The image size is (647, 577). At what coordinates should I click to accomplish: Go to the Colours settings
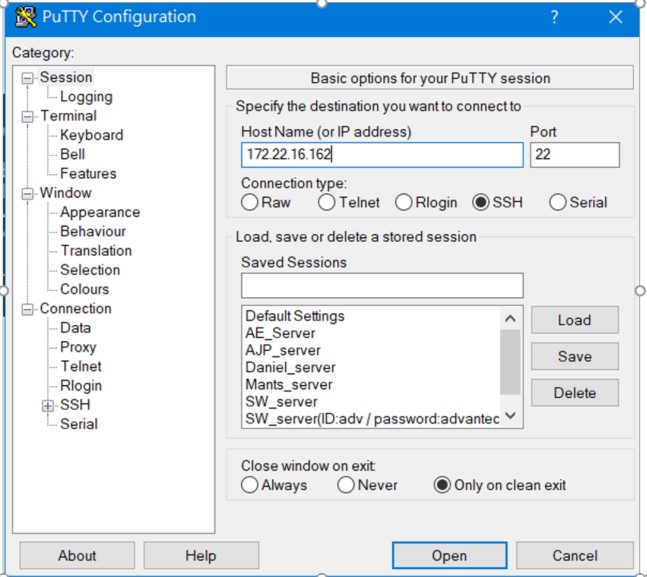click(84, 289)
